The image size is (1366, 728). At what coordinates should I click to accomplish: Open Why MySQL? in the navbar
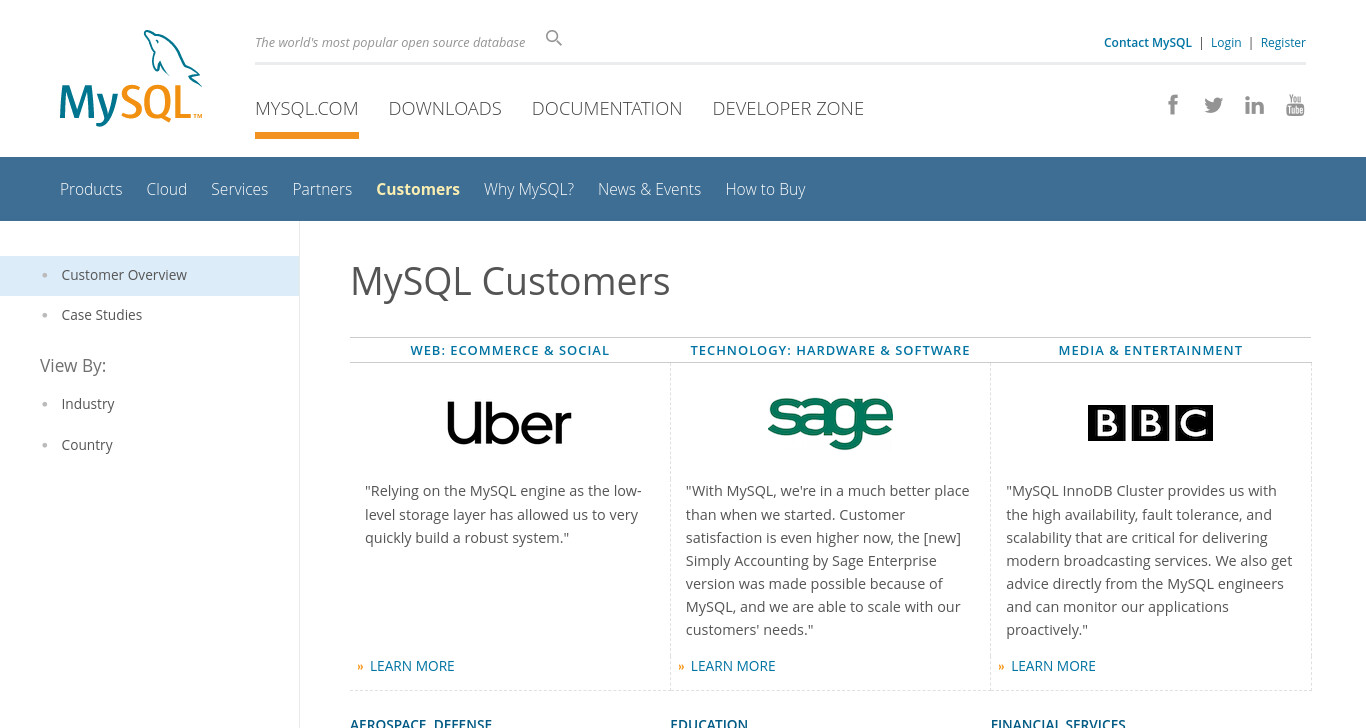click(x=529, y=189)
